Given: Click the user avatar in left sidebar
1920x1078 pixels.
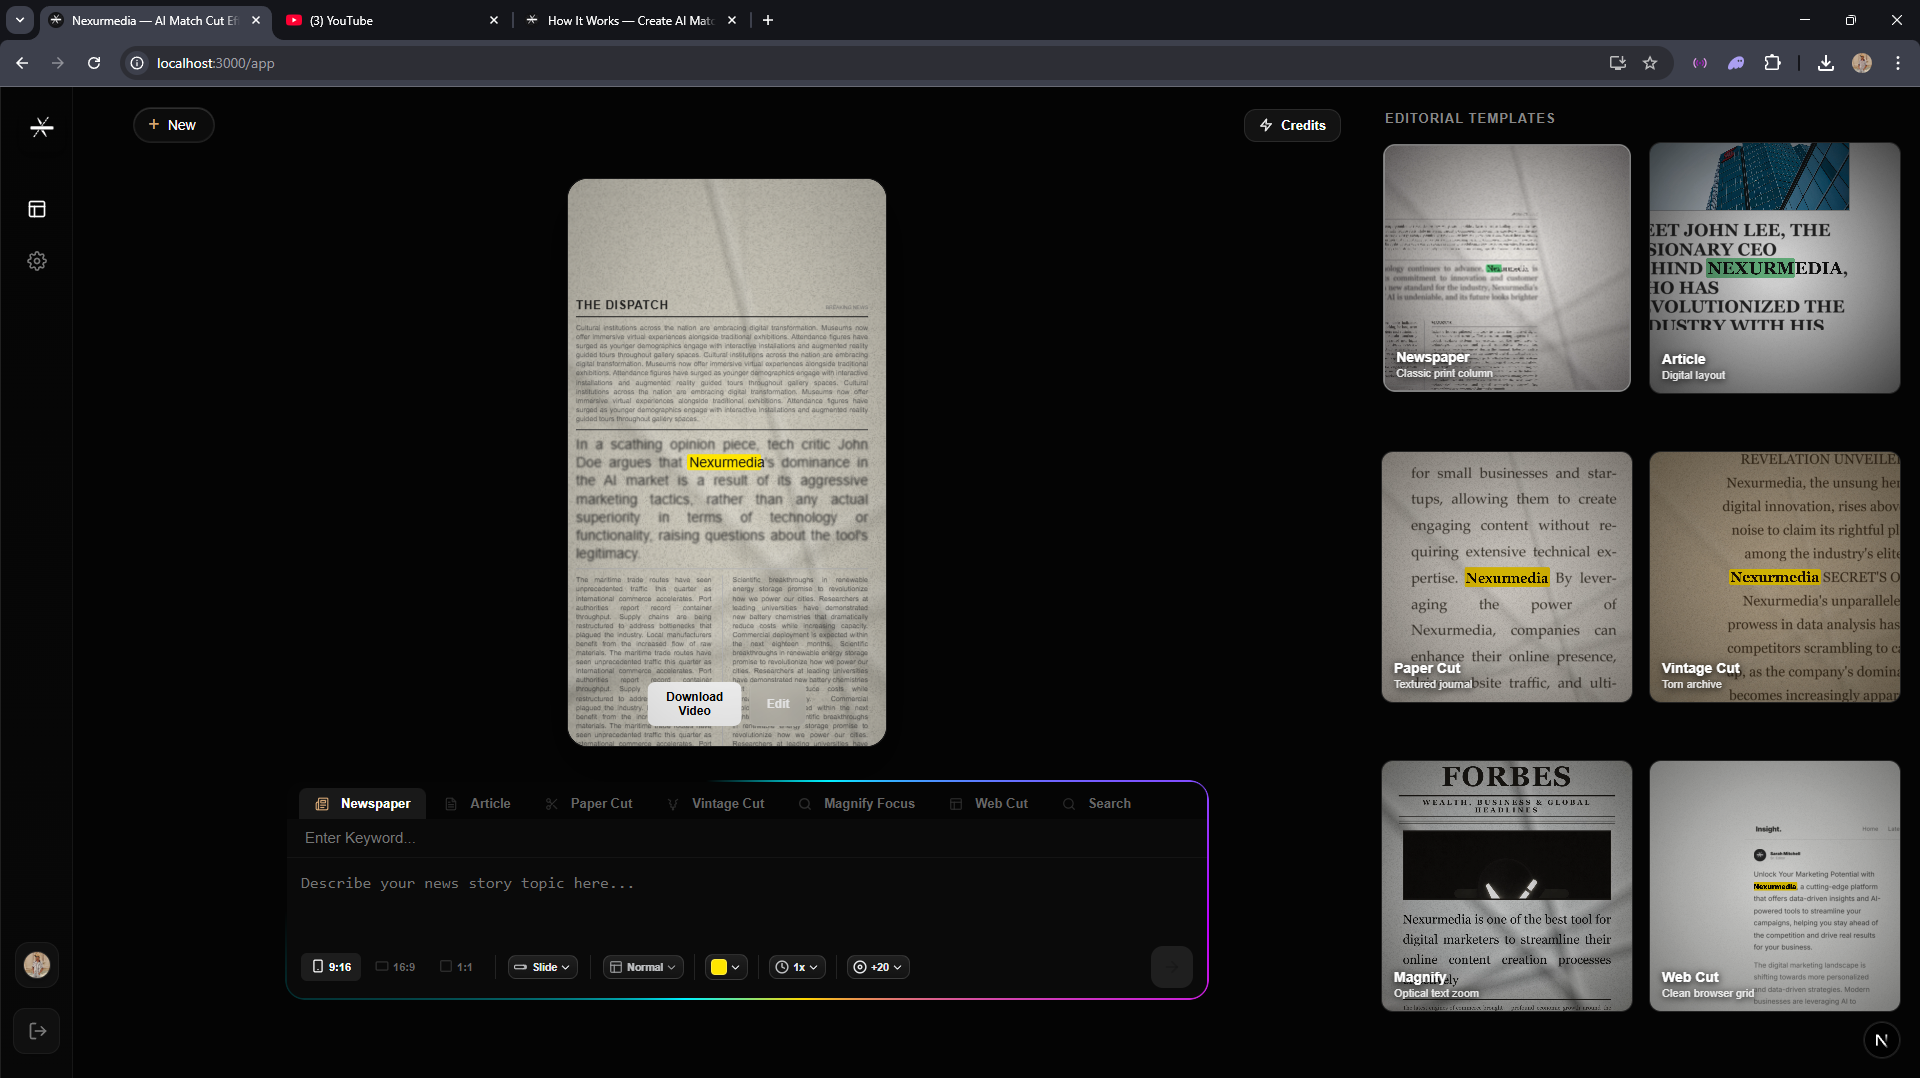Looking at the screenshot, I should (37, 965).
